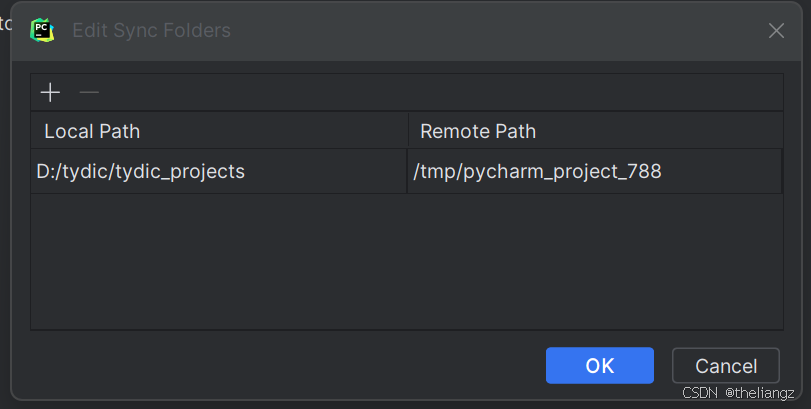Dismiss the dialog with Cancel

(726, 366)
